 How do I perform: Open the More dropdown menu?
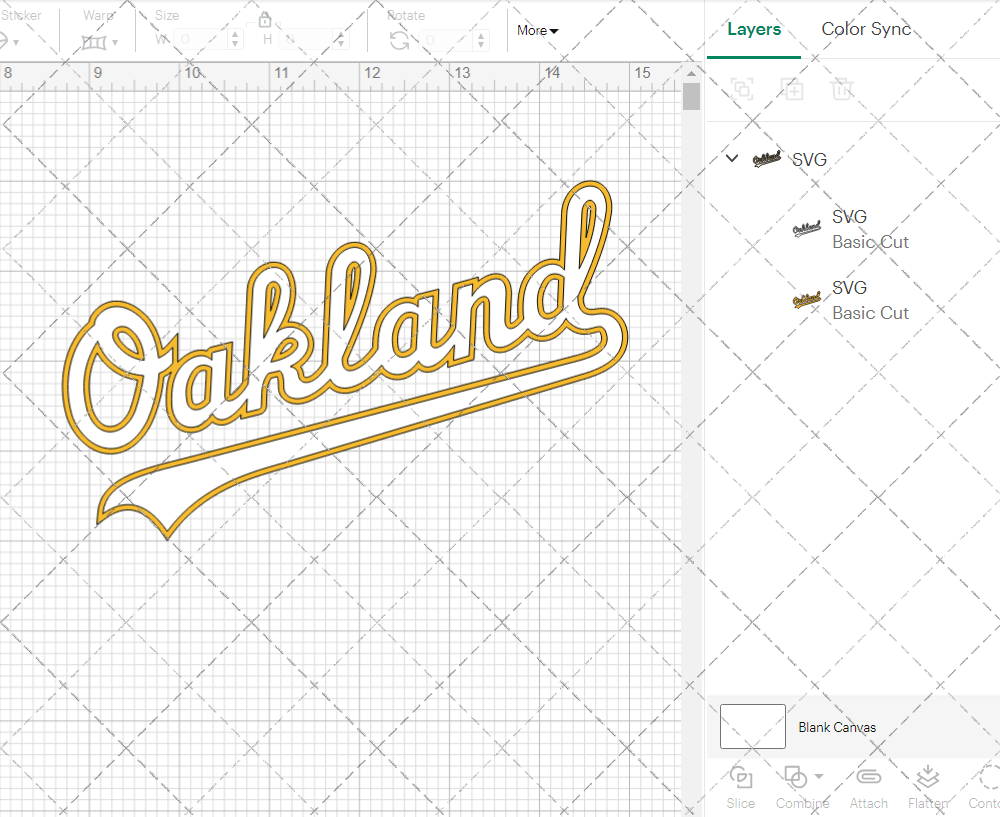coord(538,31)
